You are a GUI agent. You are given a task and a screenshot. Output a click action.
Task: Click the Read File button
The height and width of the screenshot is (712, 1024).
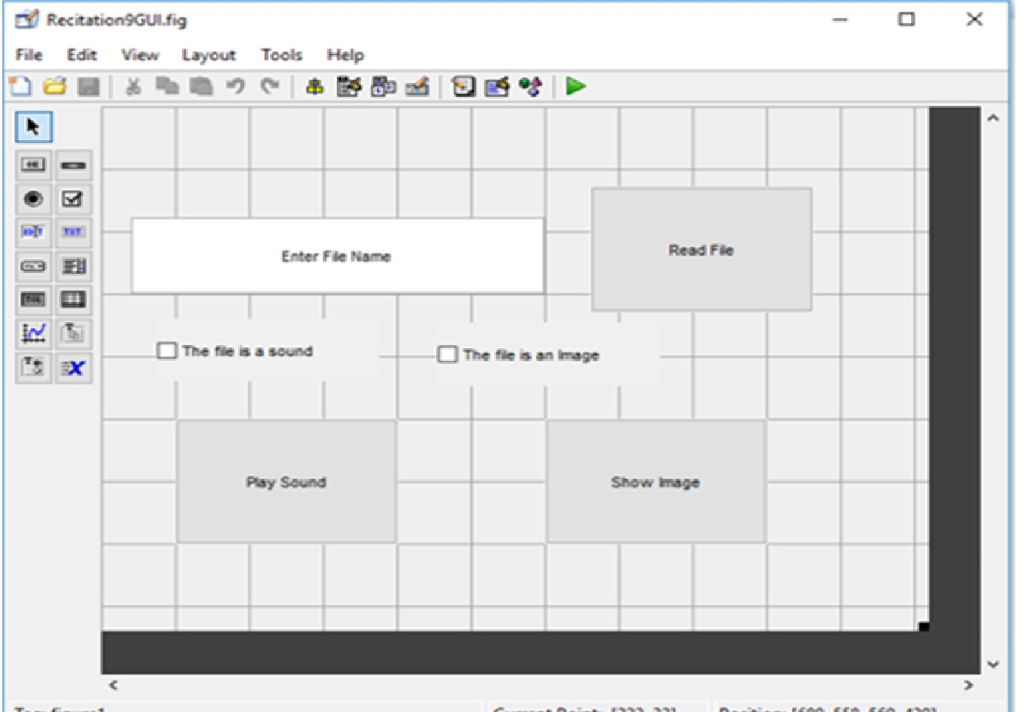(x=701, y=249)
